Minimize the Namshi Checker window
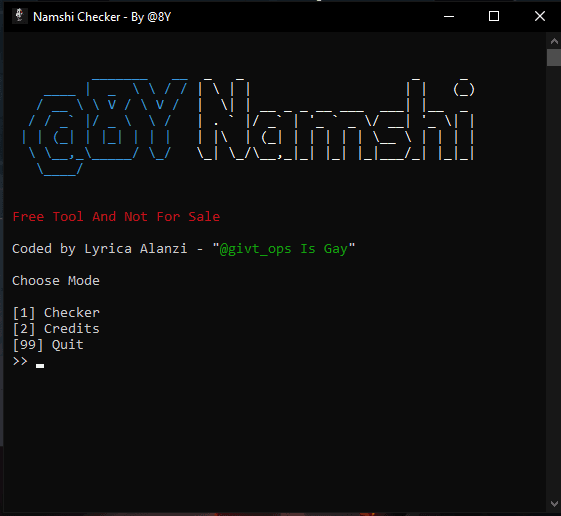Screen dimensions: 561x516 (449, 16)
